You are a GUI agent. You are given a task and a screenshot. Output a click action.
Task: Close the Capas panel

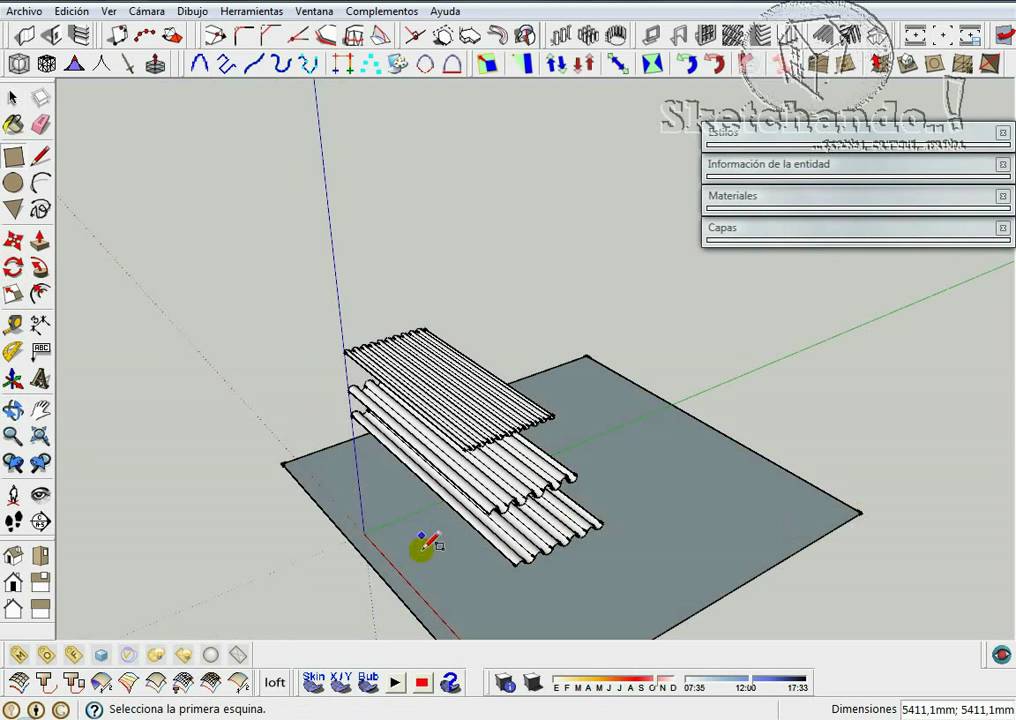tap(1002, 227)
